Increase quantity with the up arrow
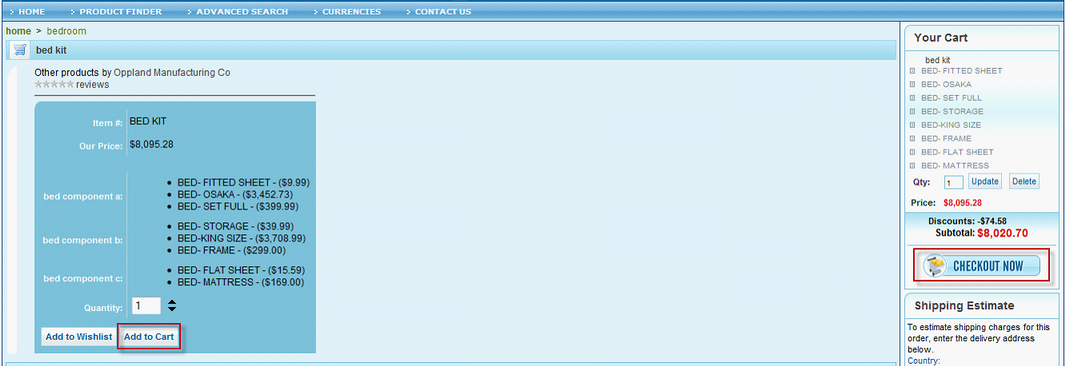 pyautogui.click(x=172, y=302)
